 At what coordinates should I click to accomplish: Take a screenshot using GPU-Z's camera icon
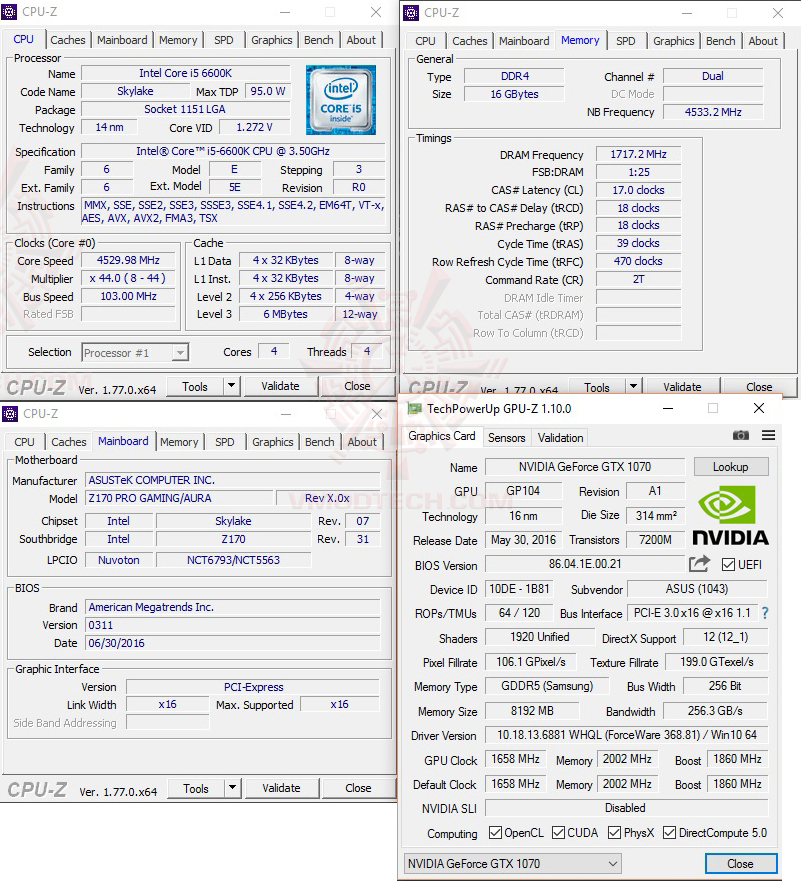pos(741,436)
